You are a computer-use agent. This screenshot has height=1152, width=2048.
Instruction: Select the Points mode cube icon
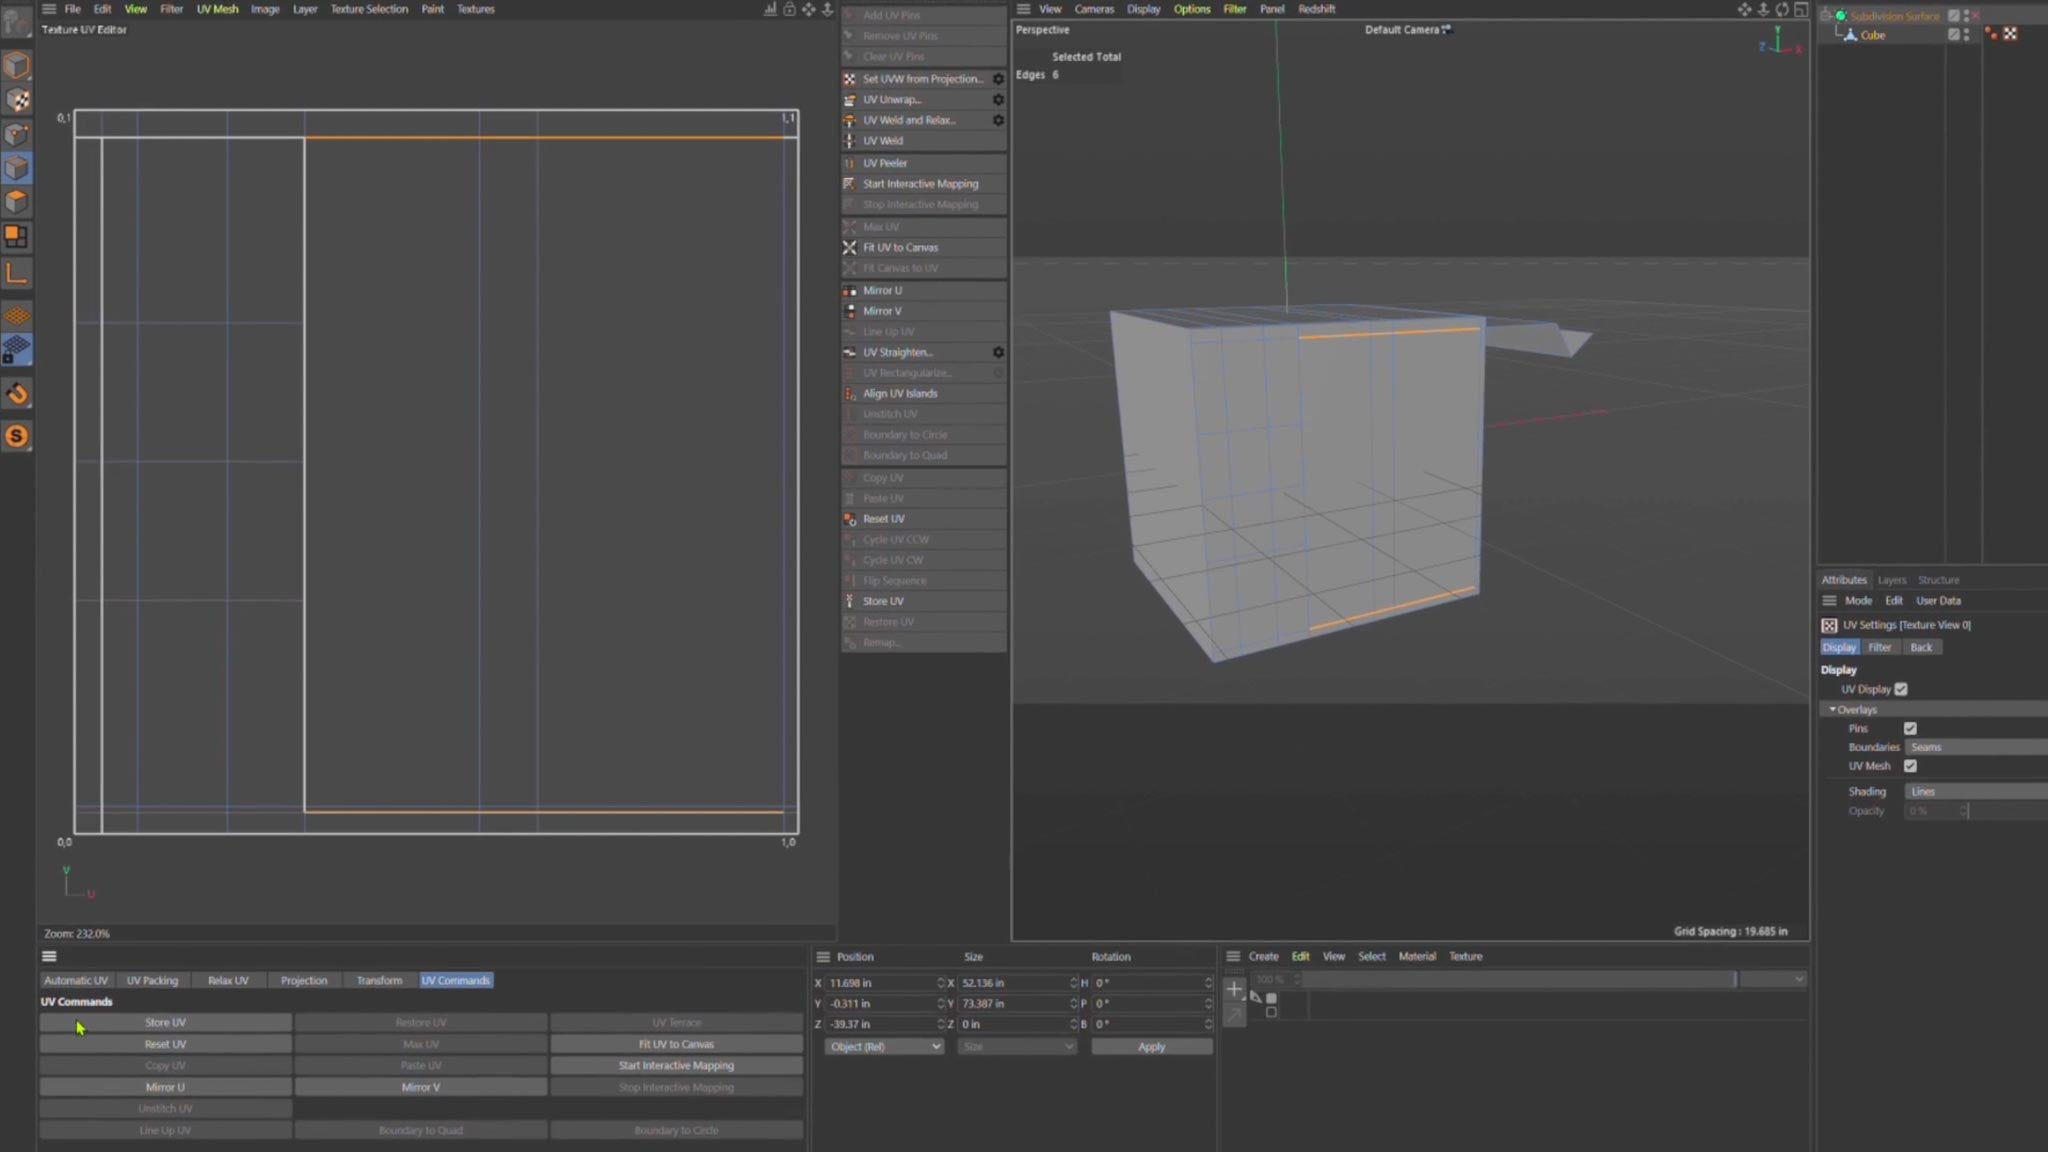(17, 133)
